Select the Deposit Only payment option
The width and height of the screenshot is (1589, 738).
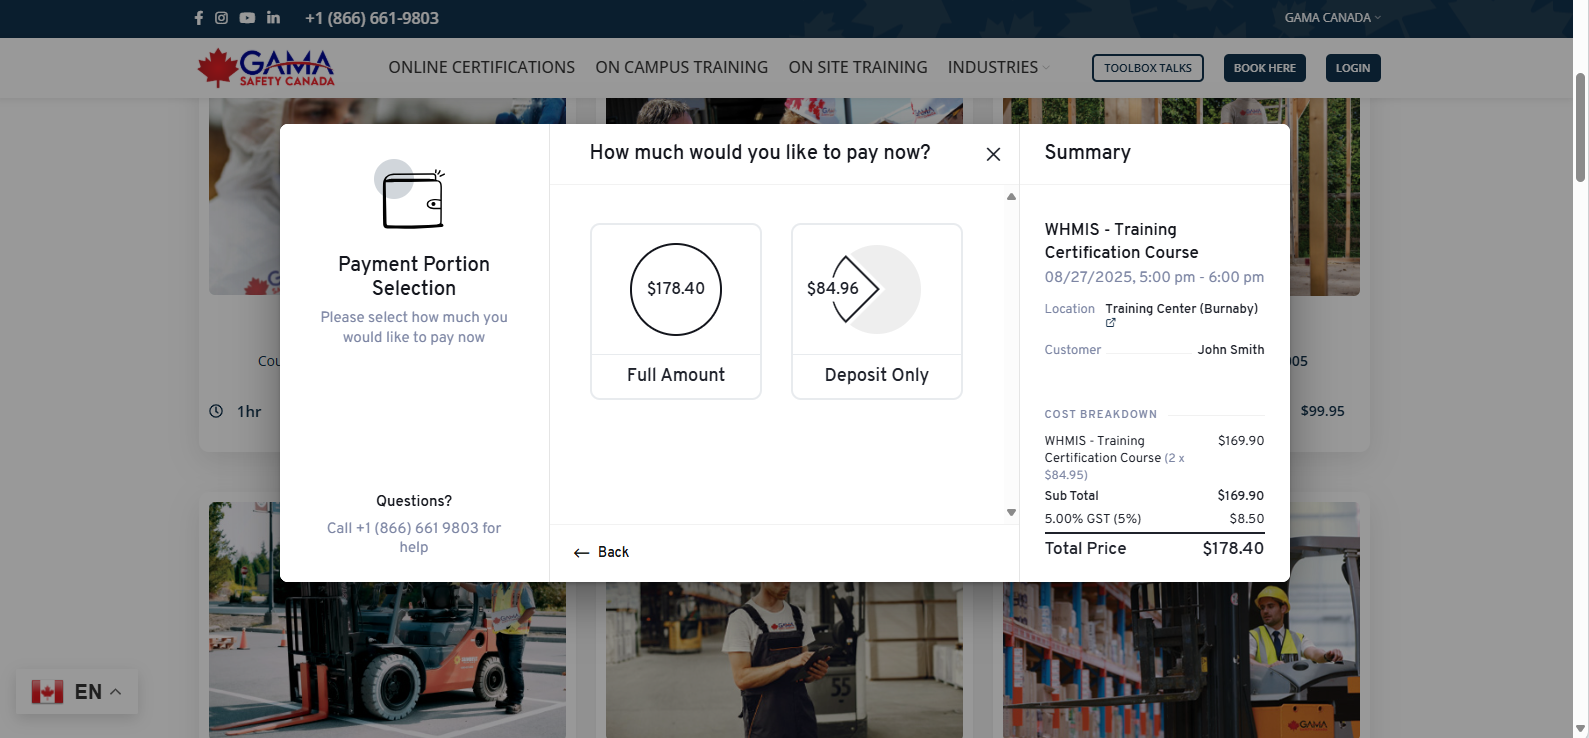click(x=877, y=311)
